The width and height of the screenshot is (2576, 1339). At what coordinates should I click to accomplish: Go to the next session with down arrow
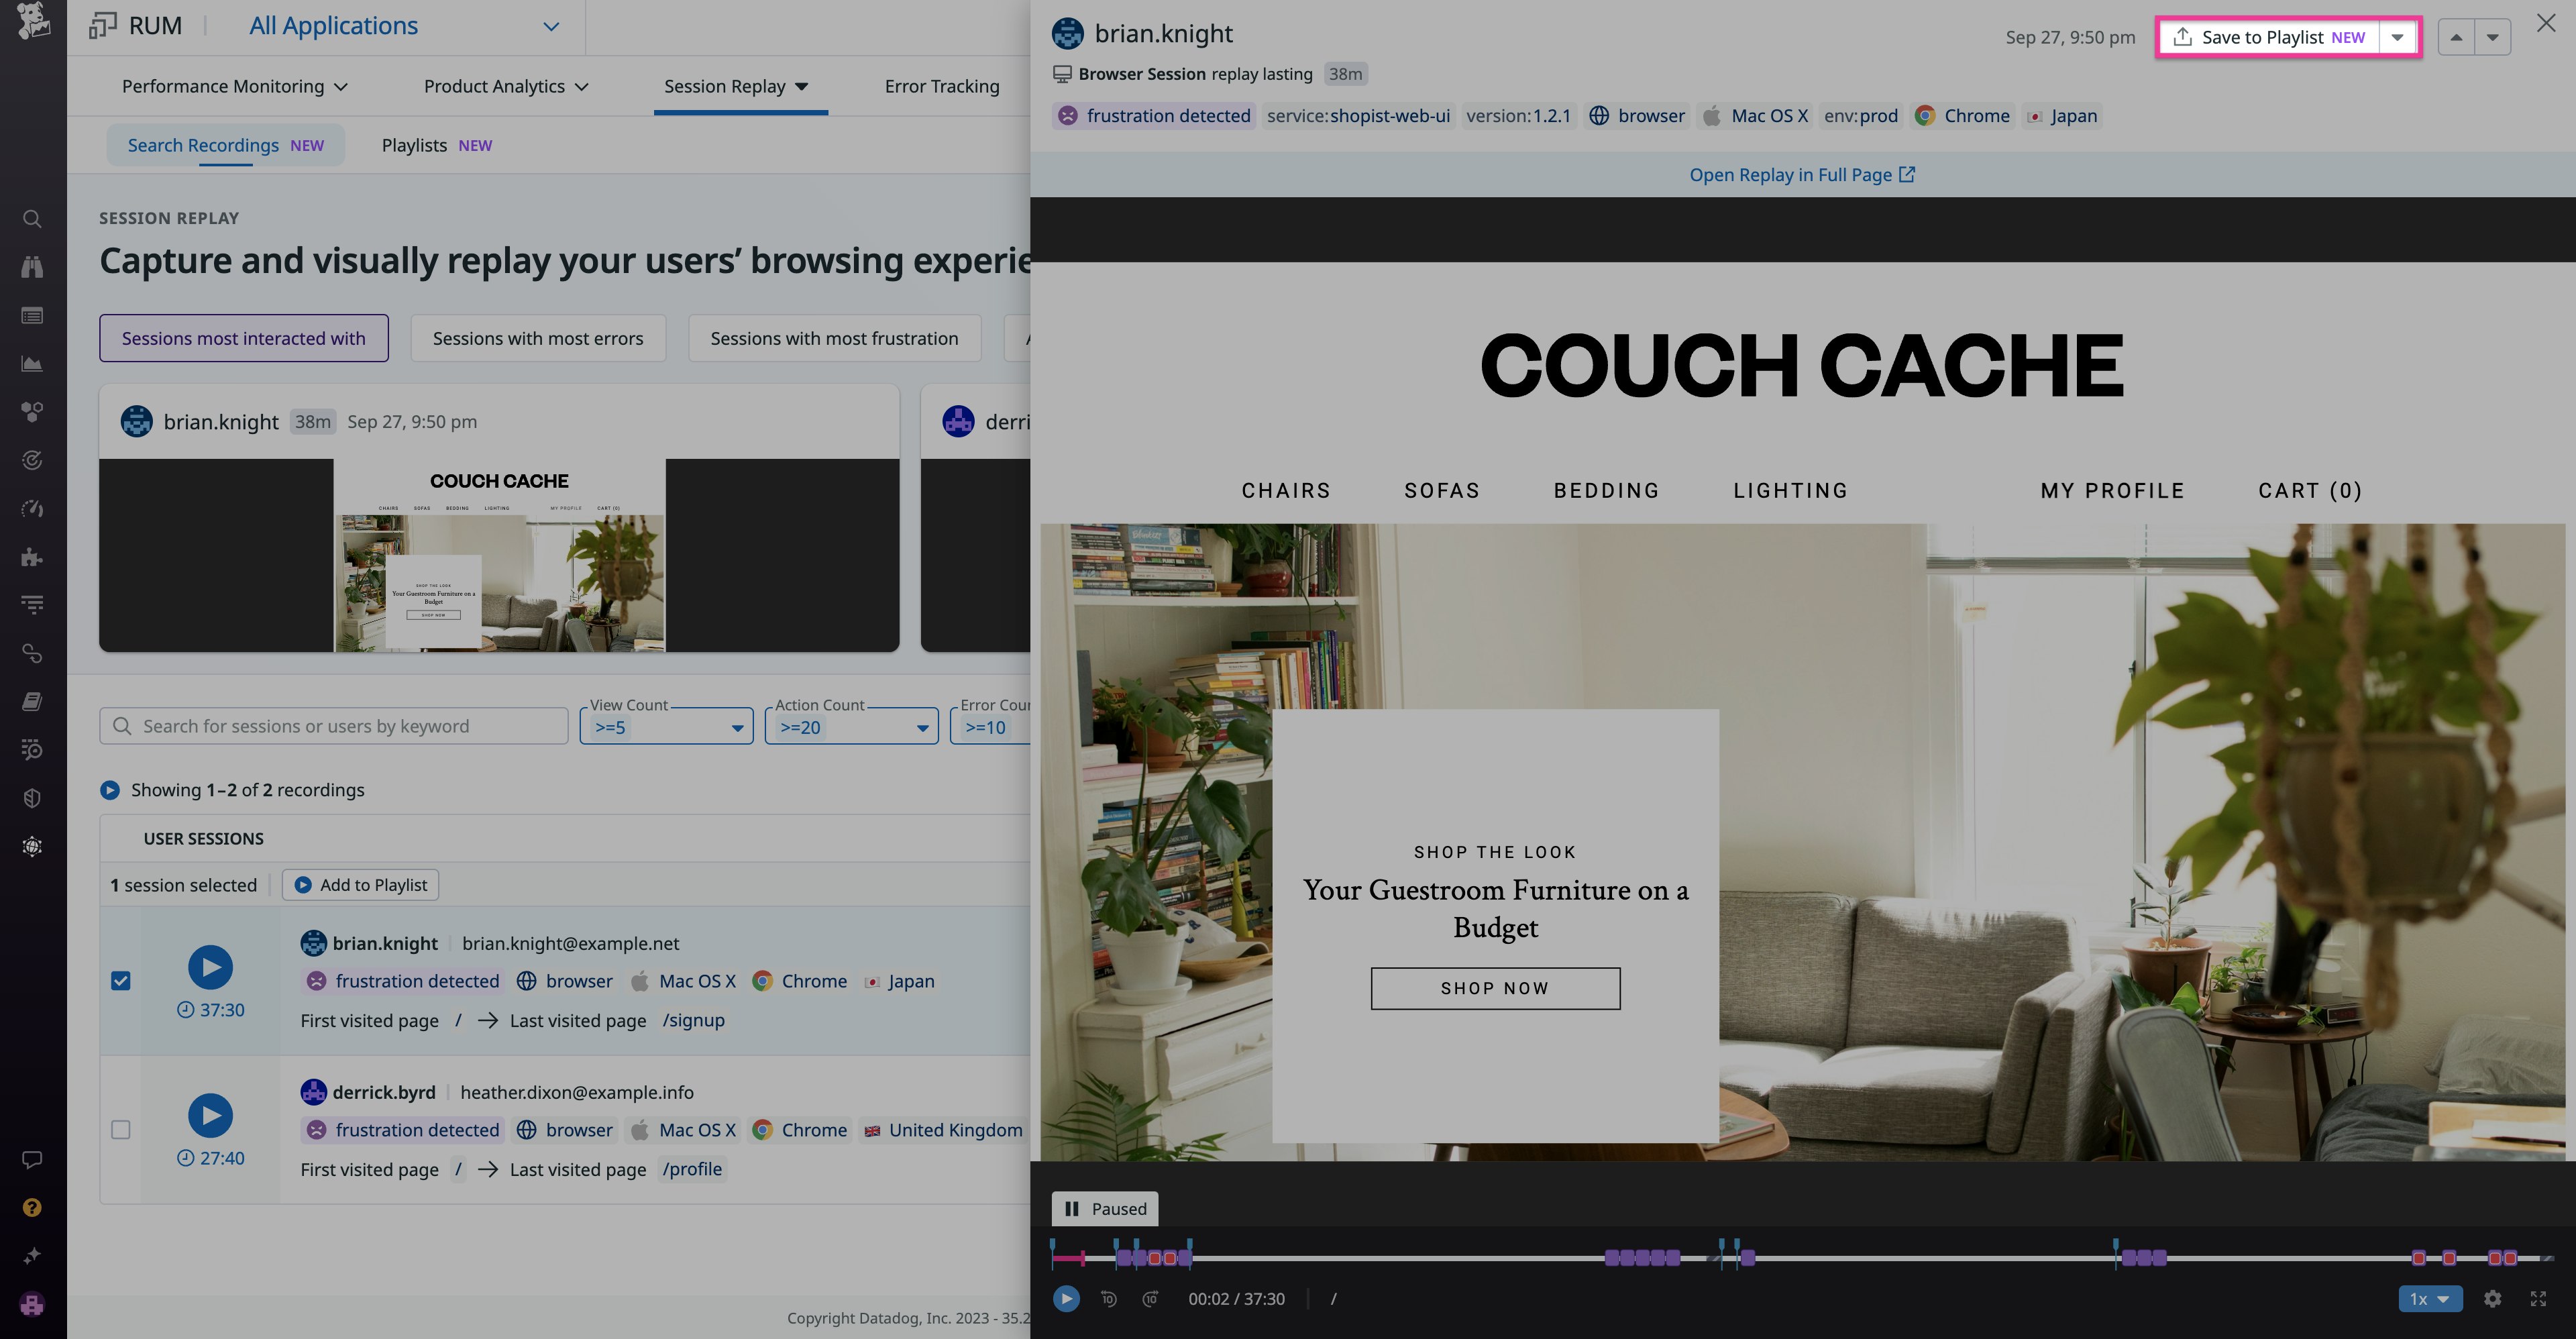click(2493, 37)
